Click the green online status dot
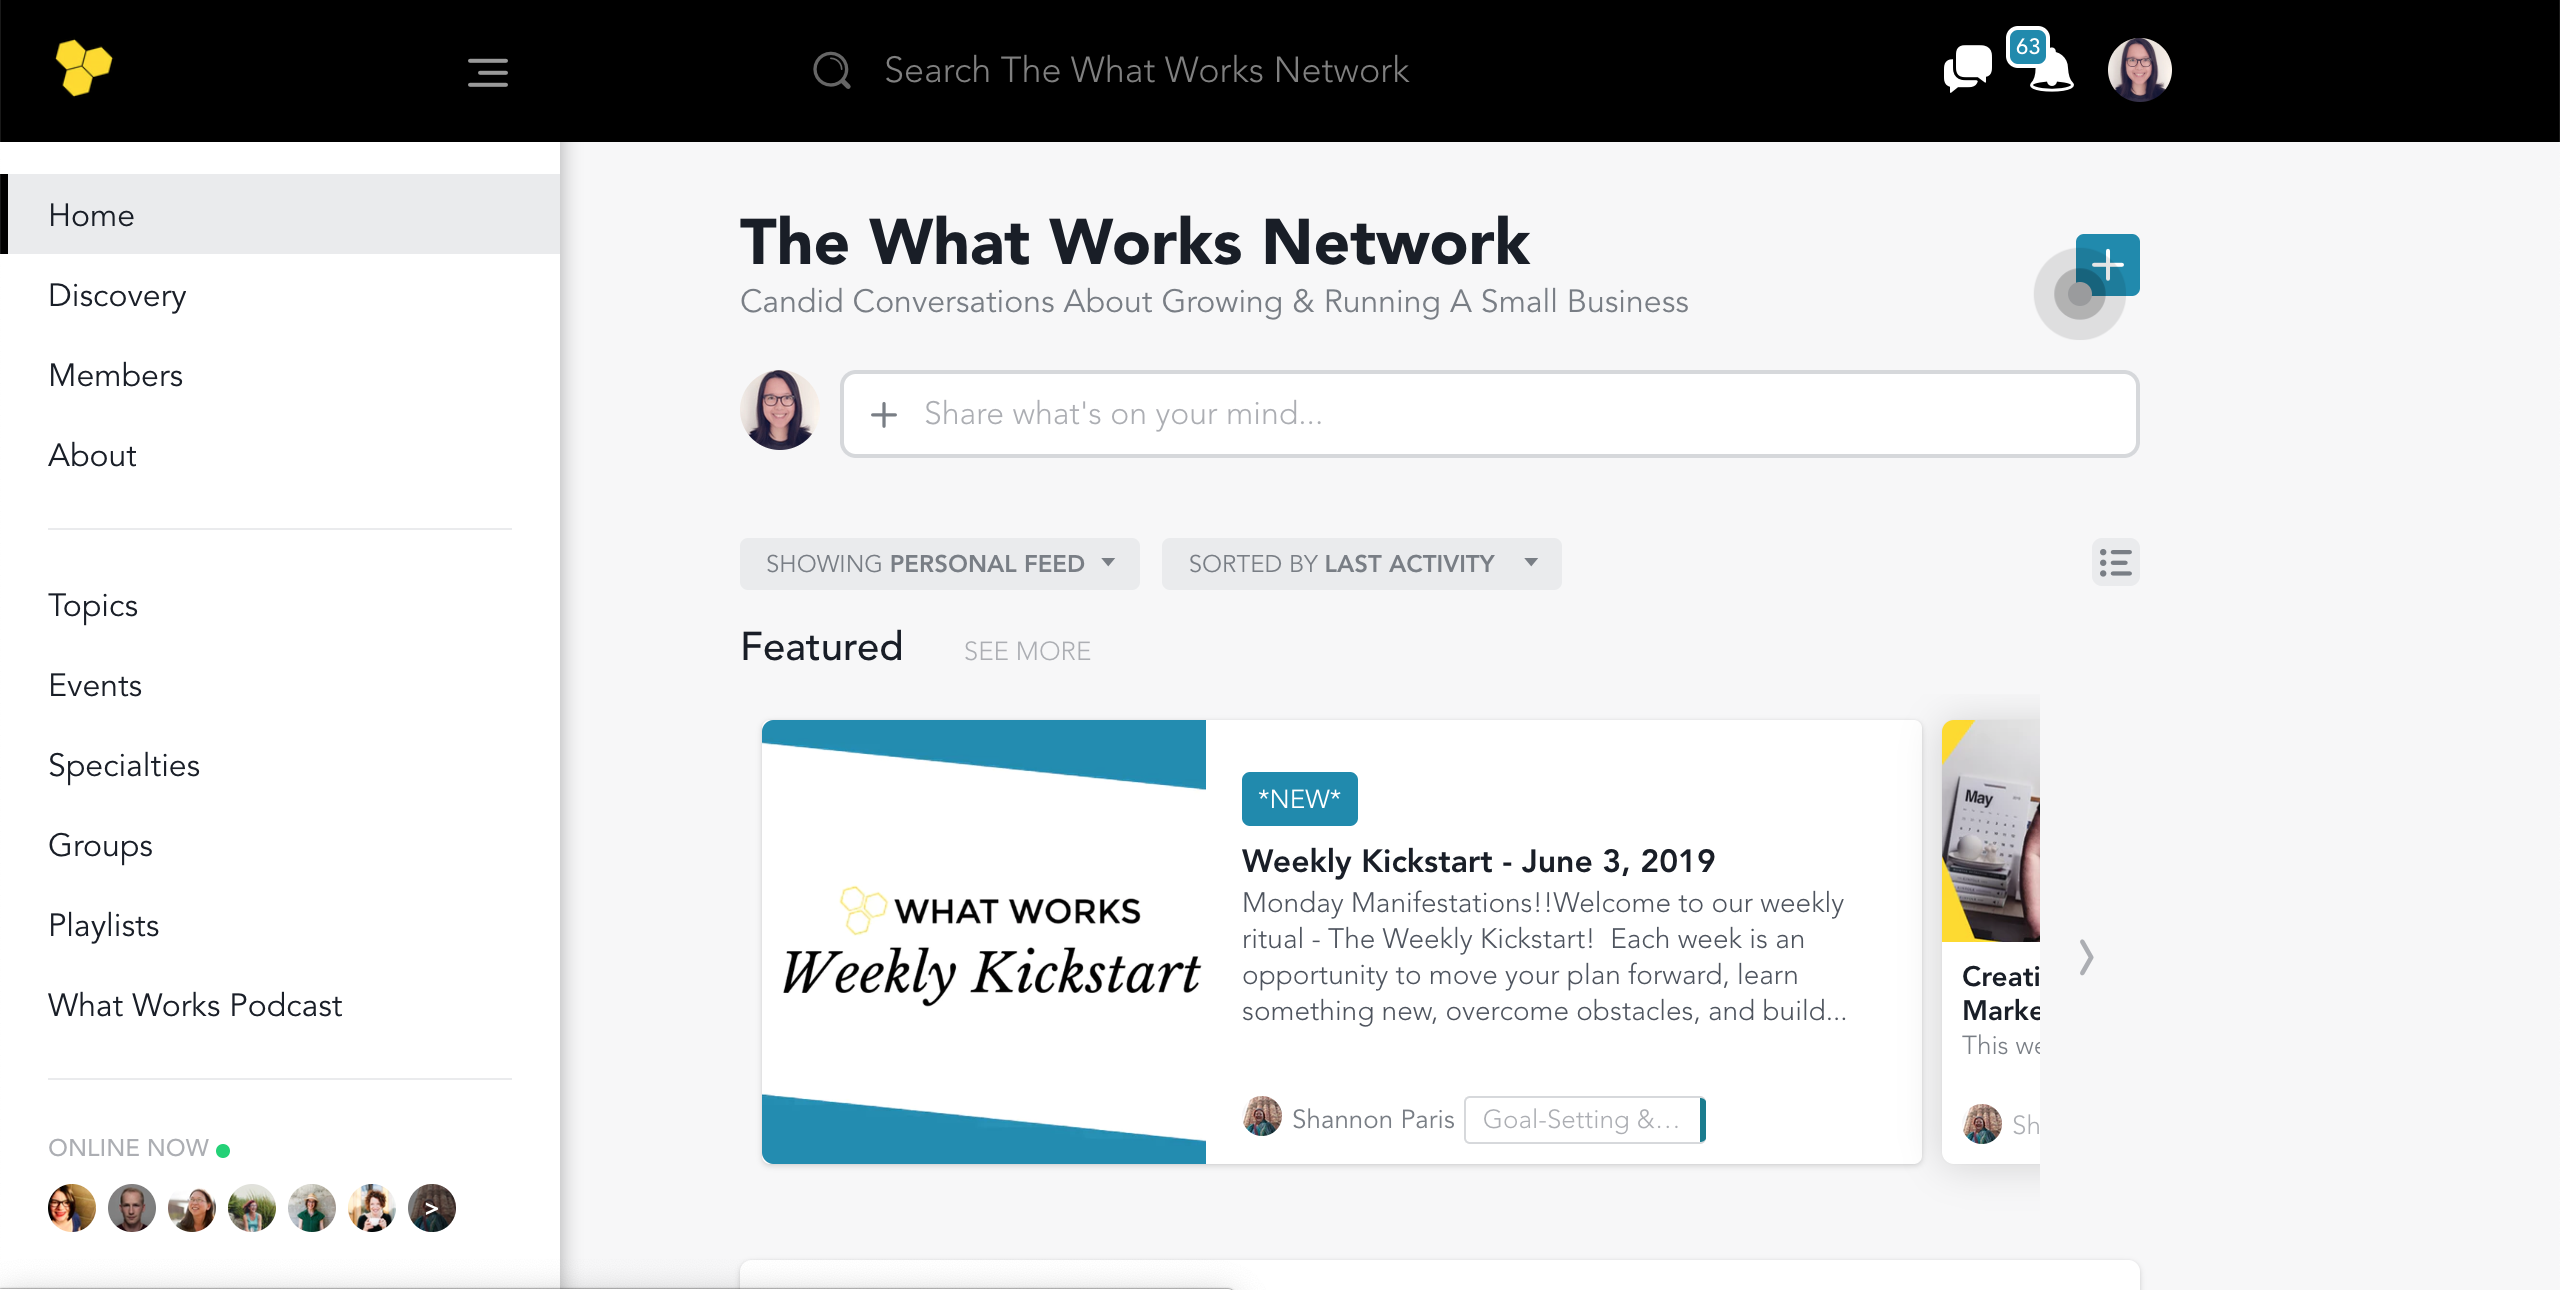Image resolution: width=2560 pixels, height=1290 pixels. tap(224, 1149)
